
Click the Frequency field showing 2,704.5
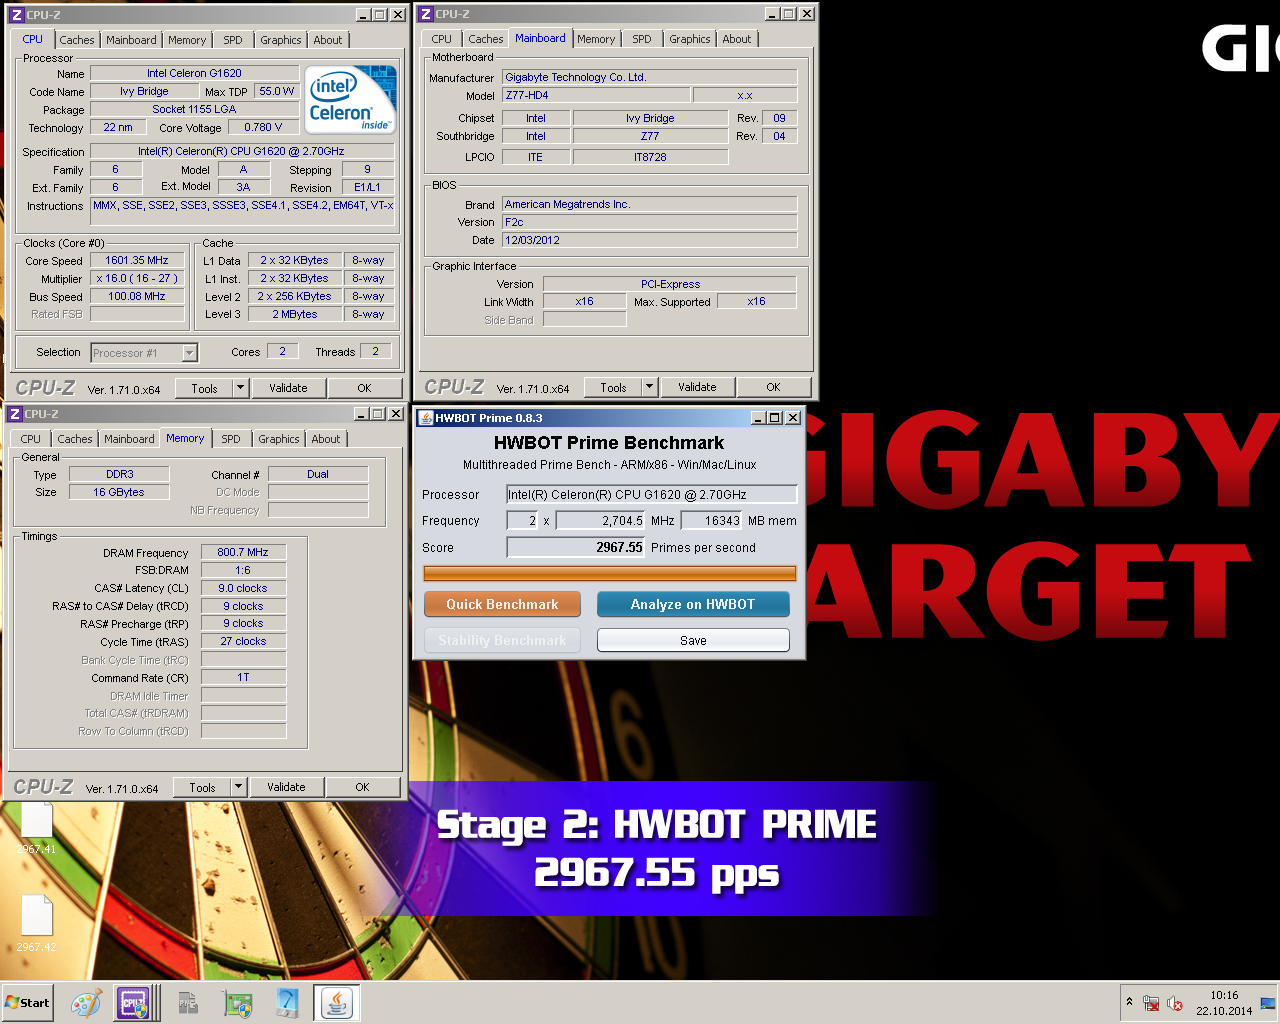[x=600, y=520]
